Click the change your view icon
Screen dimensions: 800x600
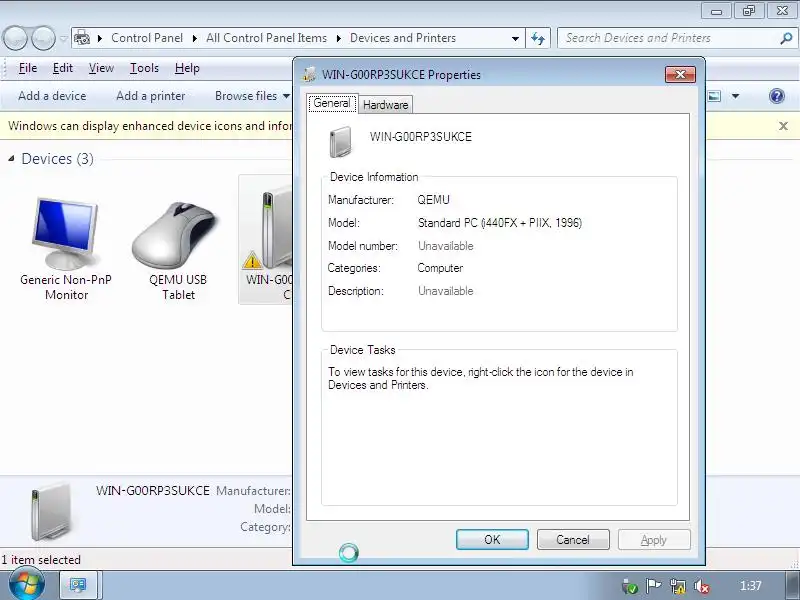714,96
